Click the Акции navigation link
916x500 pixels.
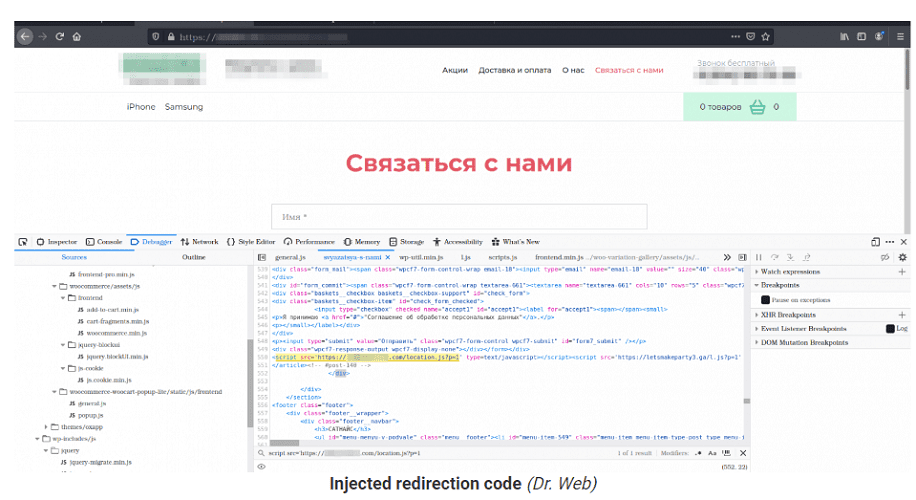click(454, 70)
